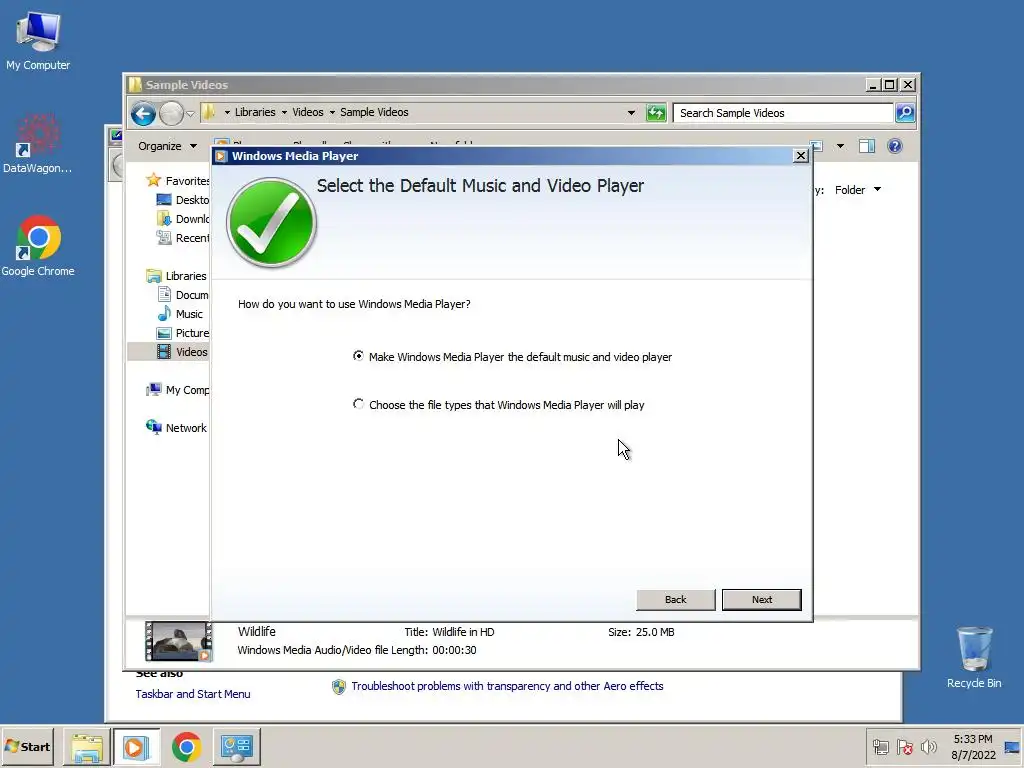Click Sample Videos in the address breadcrumb
The height and width of the screenshot is (768, 1024).
374,112
